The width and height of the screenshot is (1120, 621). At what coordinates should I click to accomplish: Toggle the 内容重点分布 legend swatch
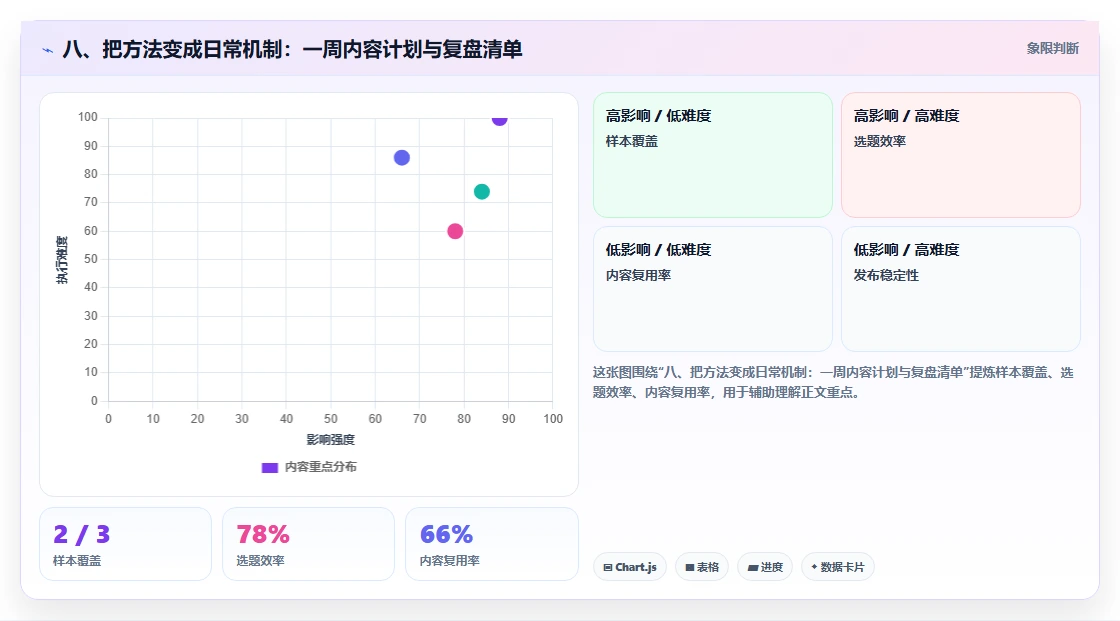click(x=269, y=467)
